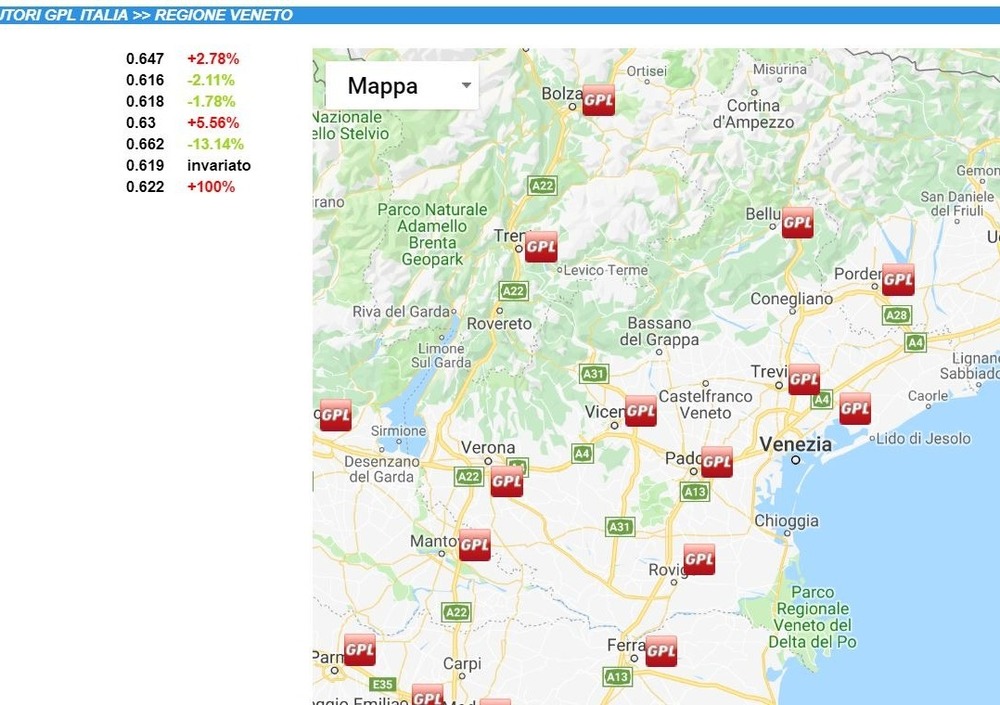Select the +2.78% price change

pyautogui.click(x=213, y=59)
